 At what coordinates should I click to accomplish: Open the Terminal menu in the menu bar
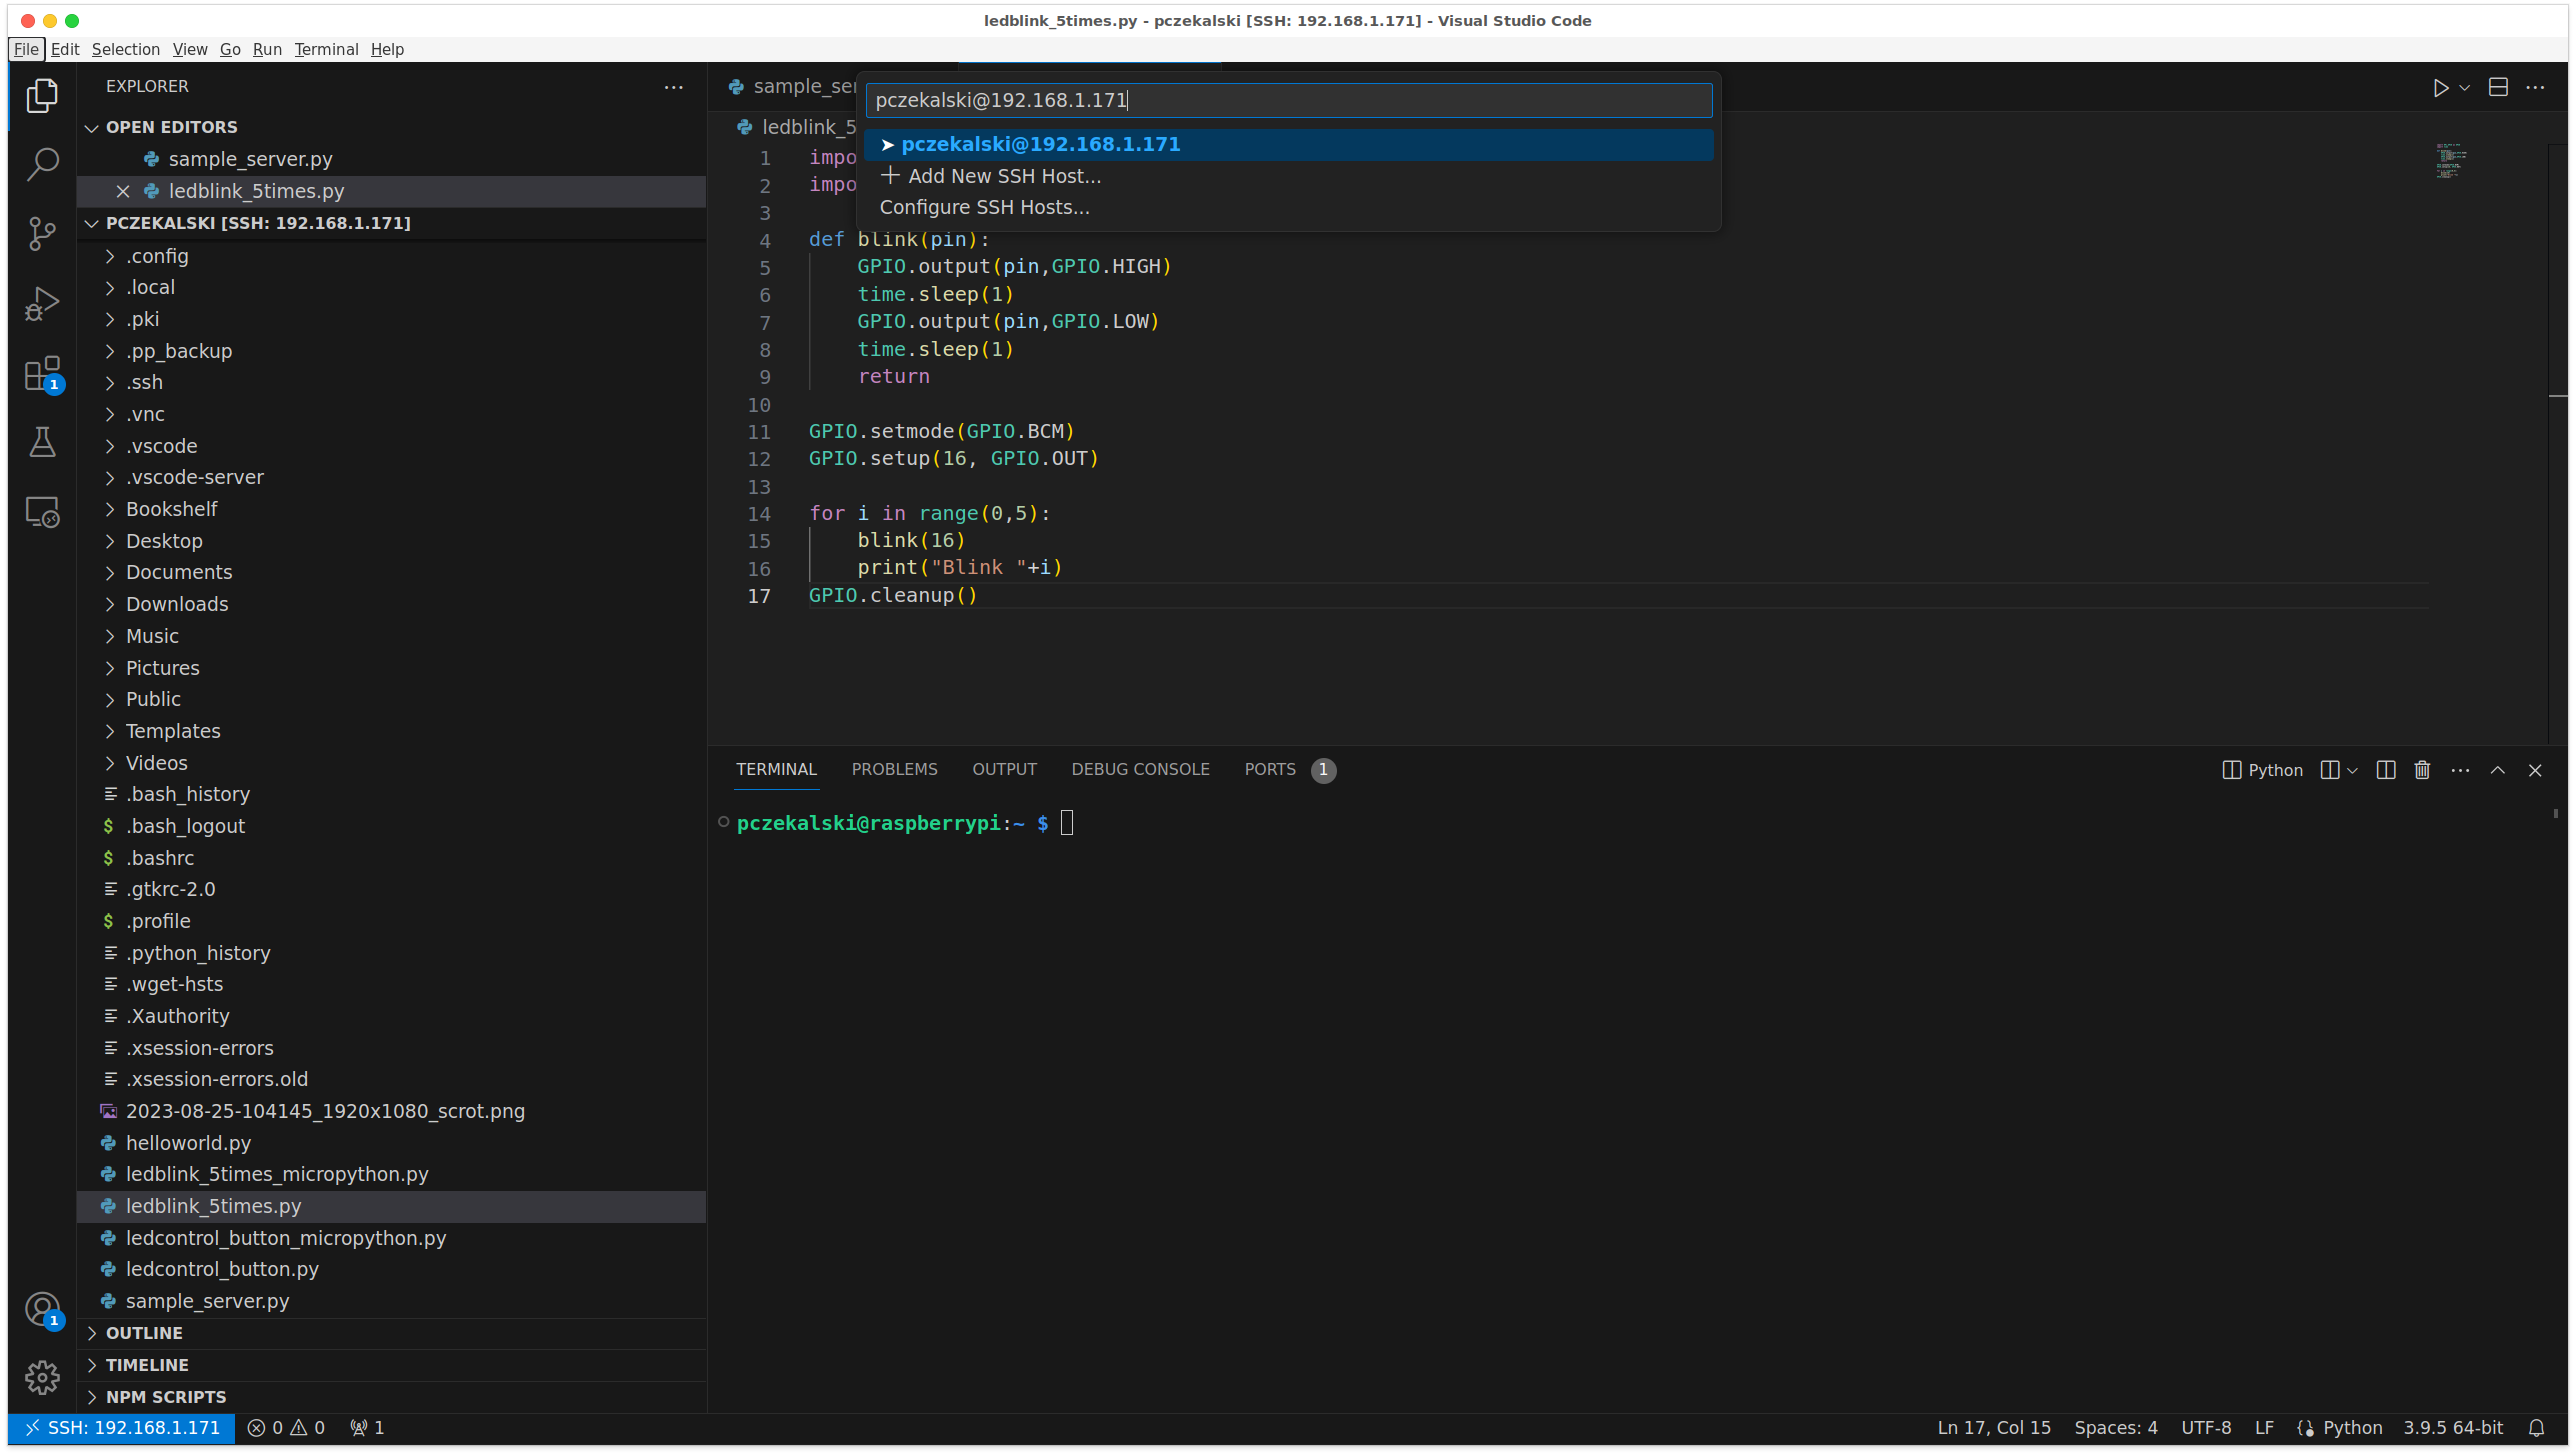click(326, 49)
